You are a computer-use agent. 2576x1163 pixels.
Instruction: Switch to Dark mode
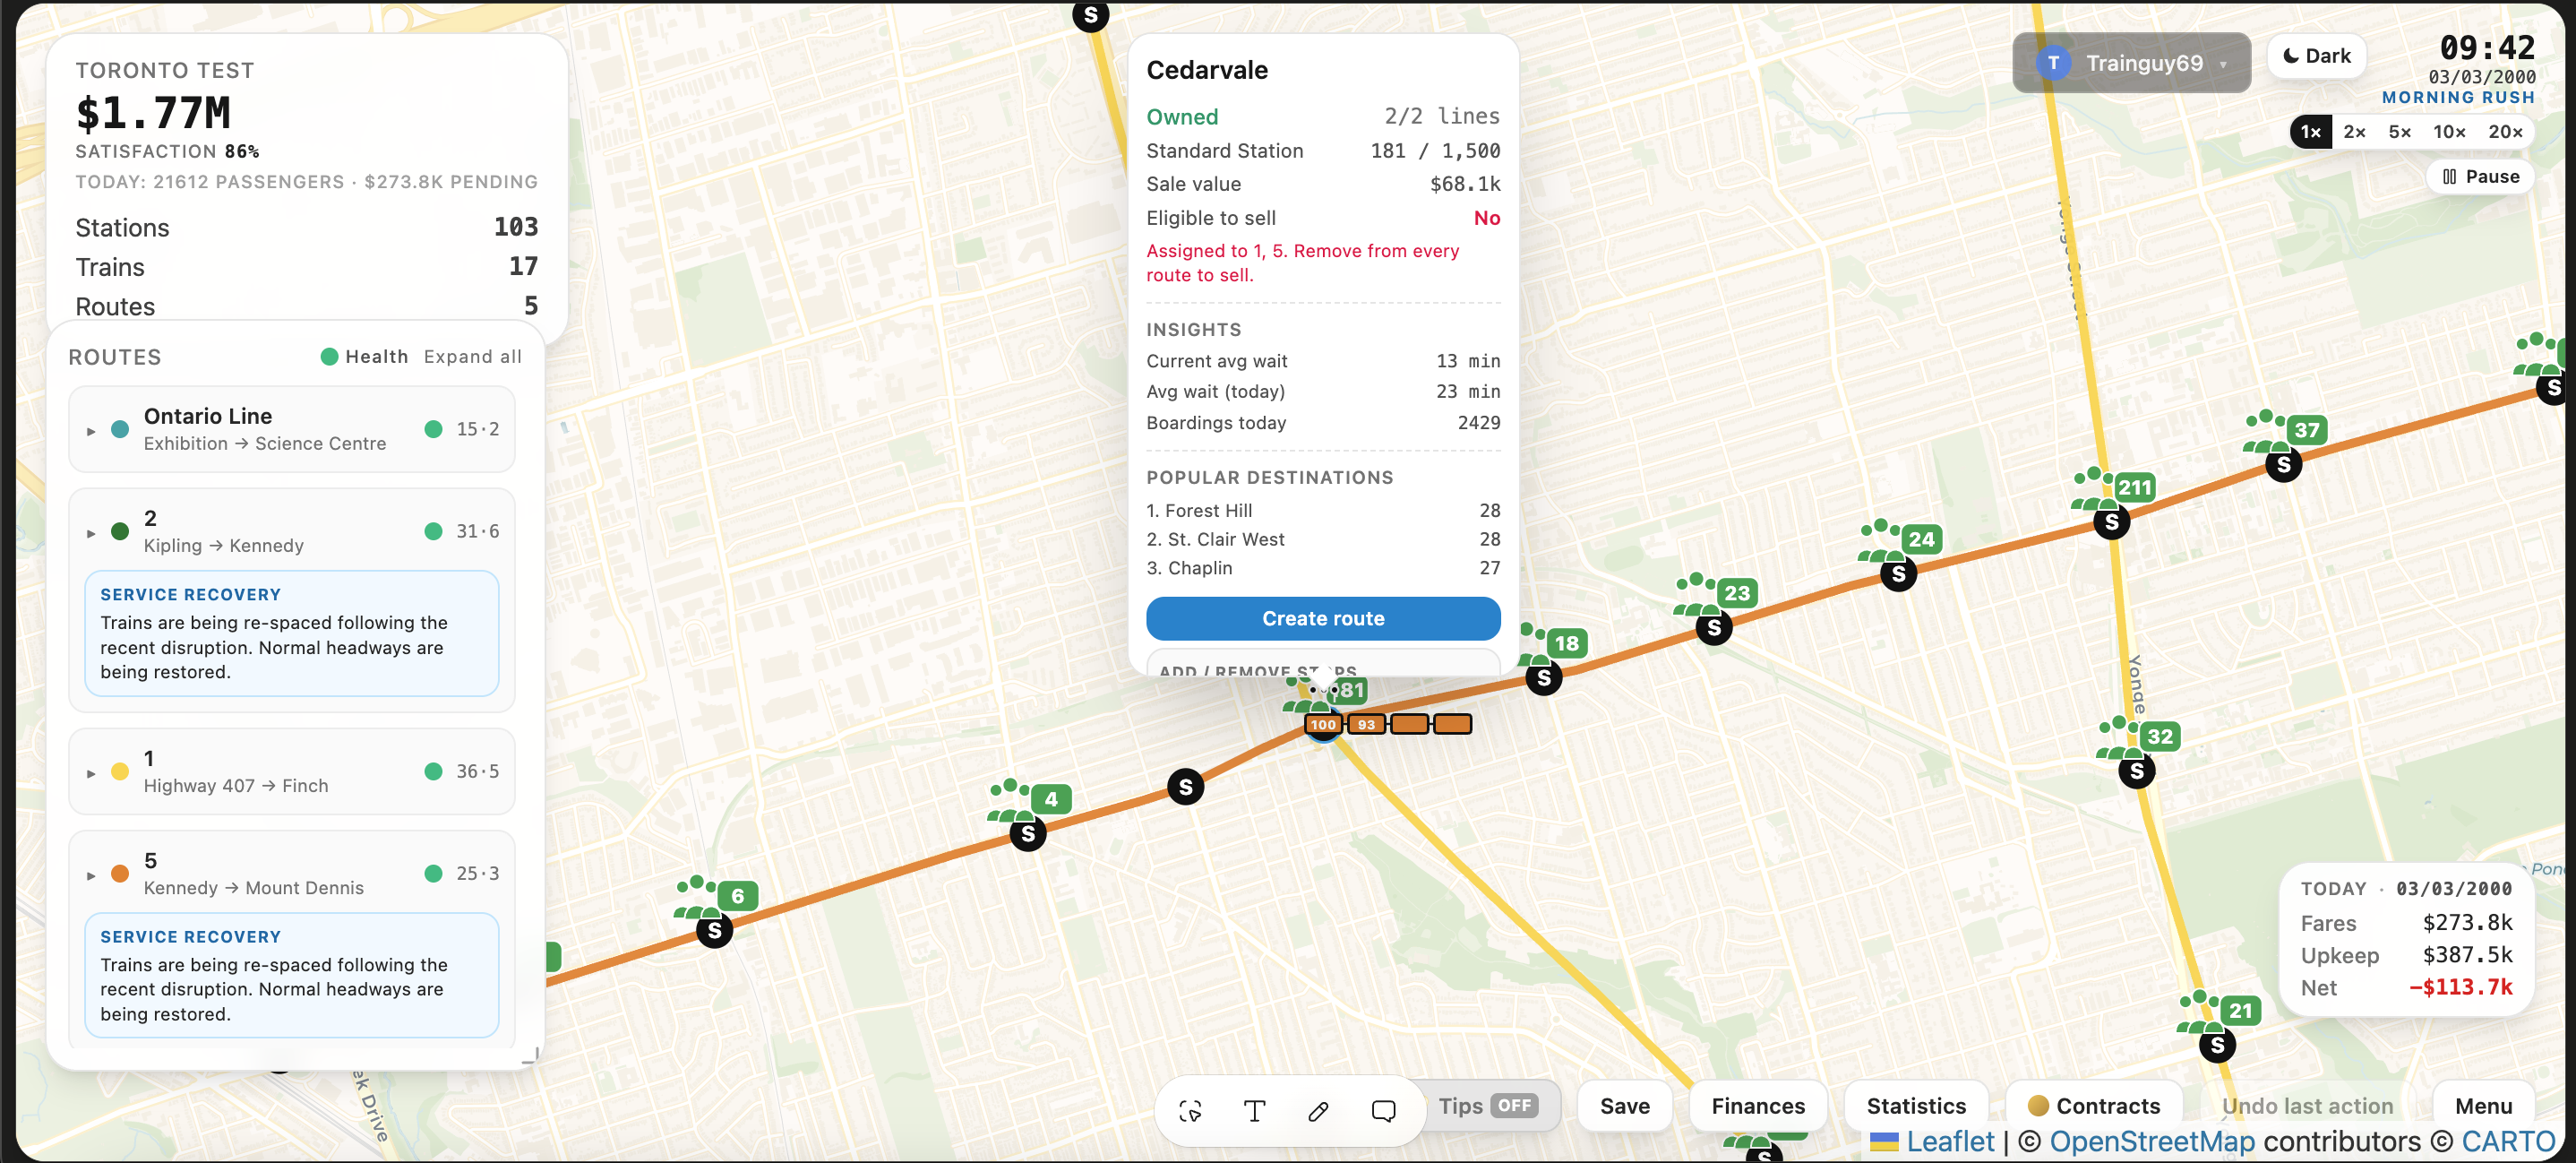2316,56
